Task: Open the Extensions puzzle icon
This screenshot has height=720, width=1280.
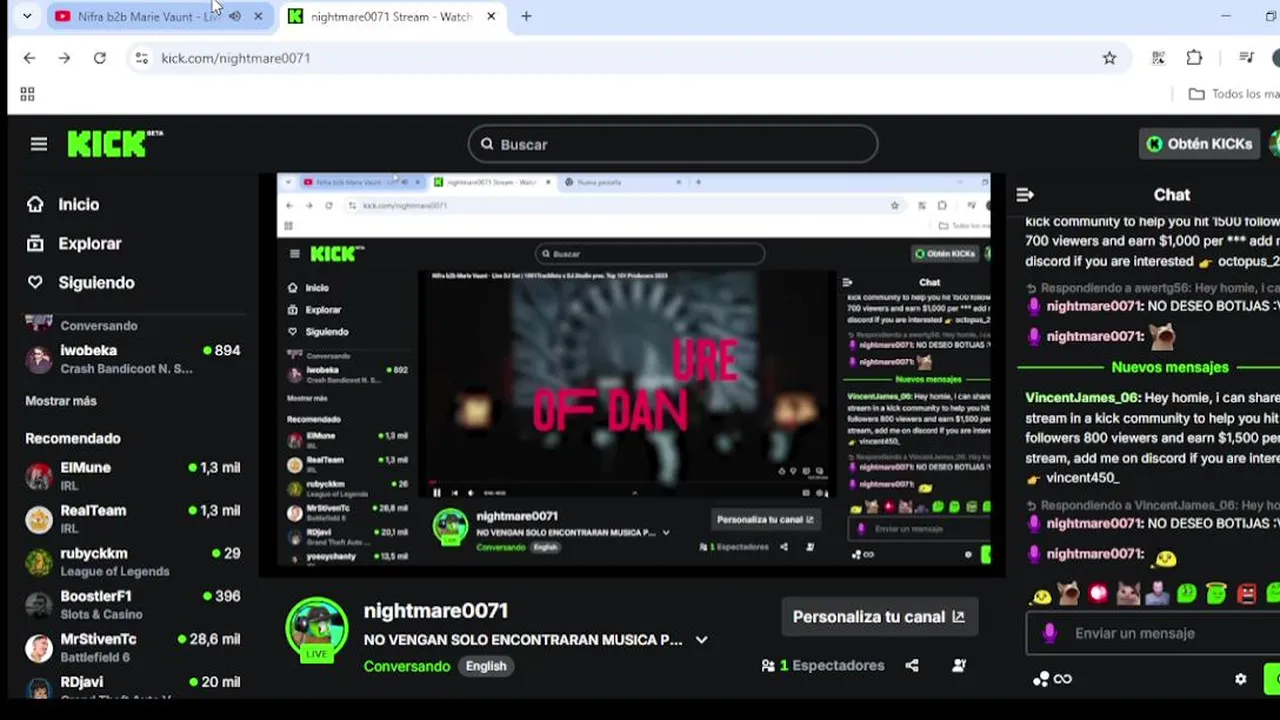Action: [1194, 58]
